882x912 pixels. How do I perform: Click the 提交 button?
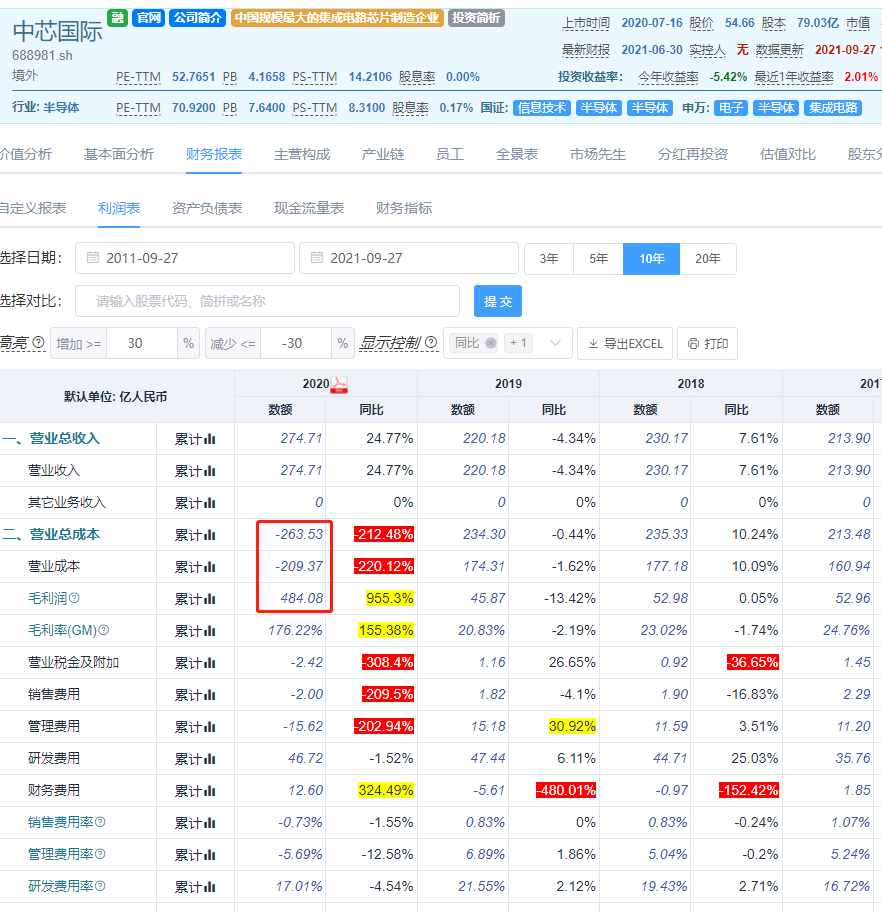[498, 301]
